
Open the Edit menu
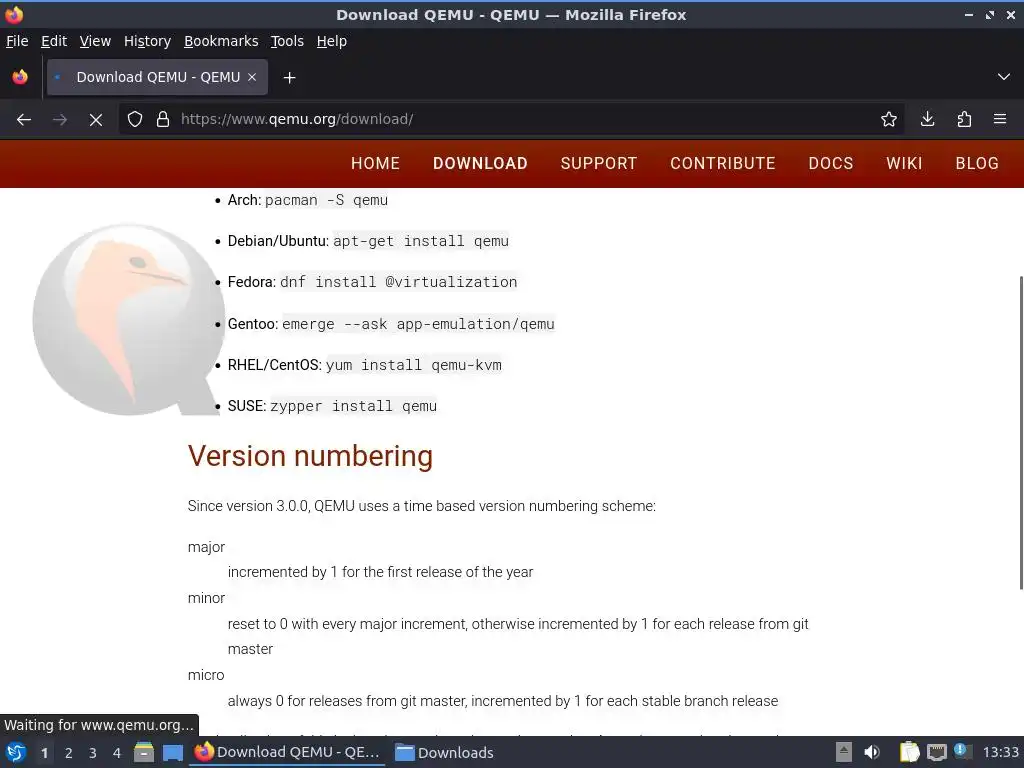[54, 41]
